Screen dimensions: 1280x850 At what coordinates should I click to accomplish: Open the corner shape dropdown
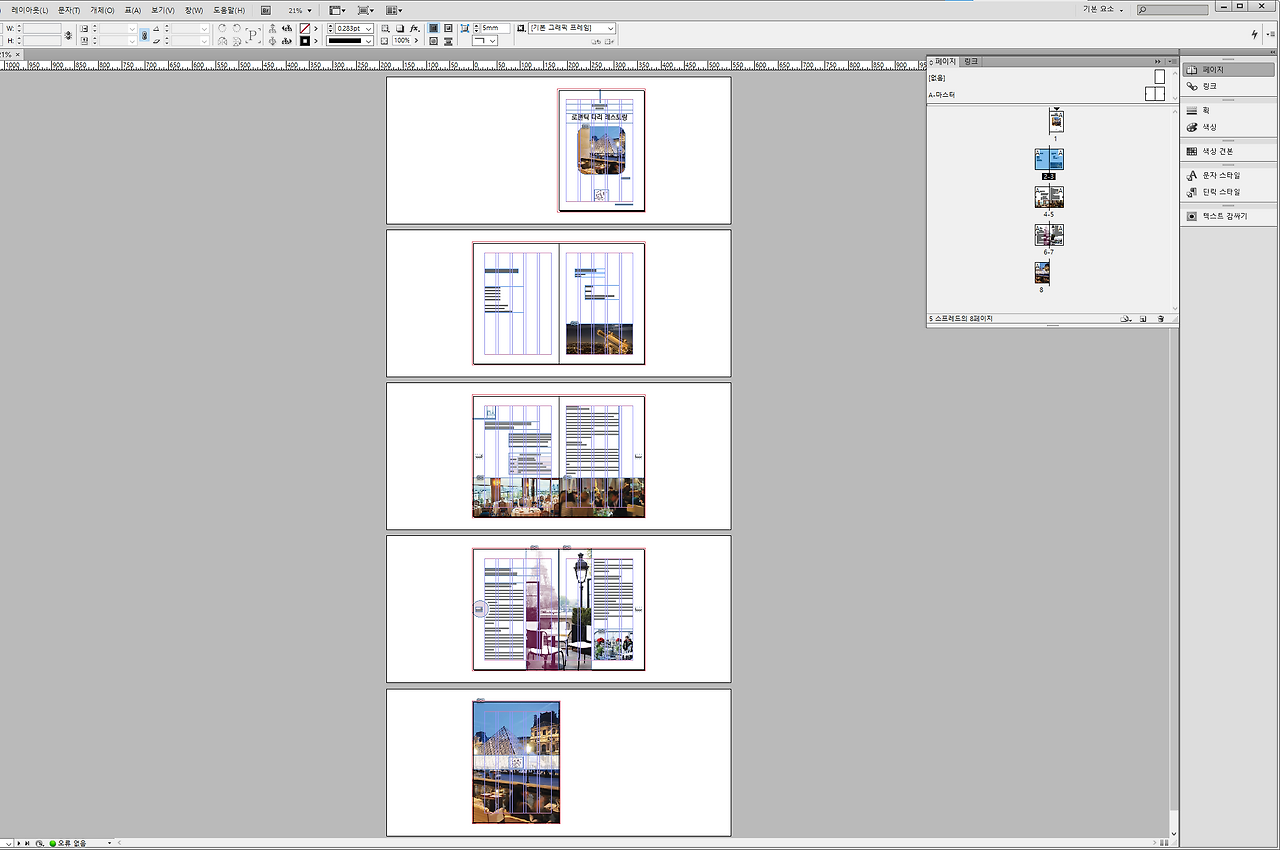pyautogui.click(x=486, y=41)
